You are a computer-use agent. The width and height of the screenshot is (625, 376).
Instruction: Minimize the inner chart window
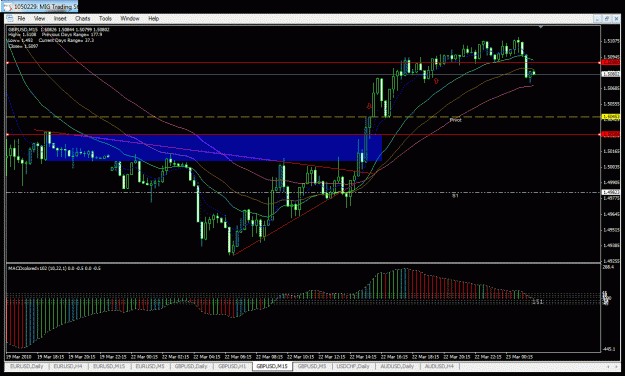coord(597,18)
